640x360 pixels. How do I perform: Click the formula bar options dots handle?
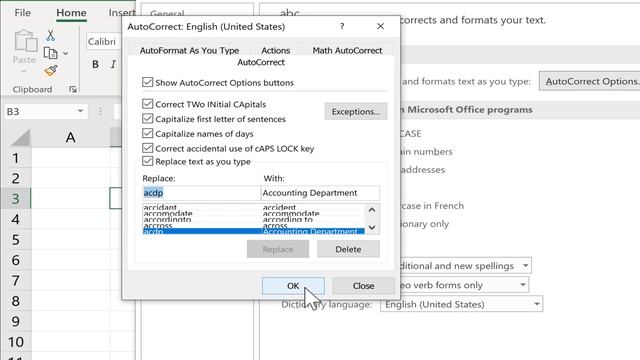(x=100, y=111)
